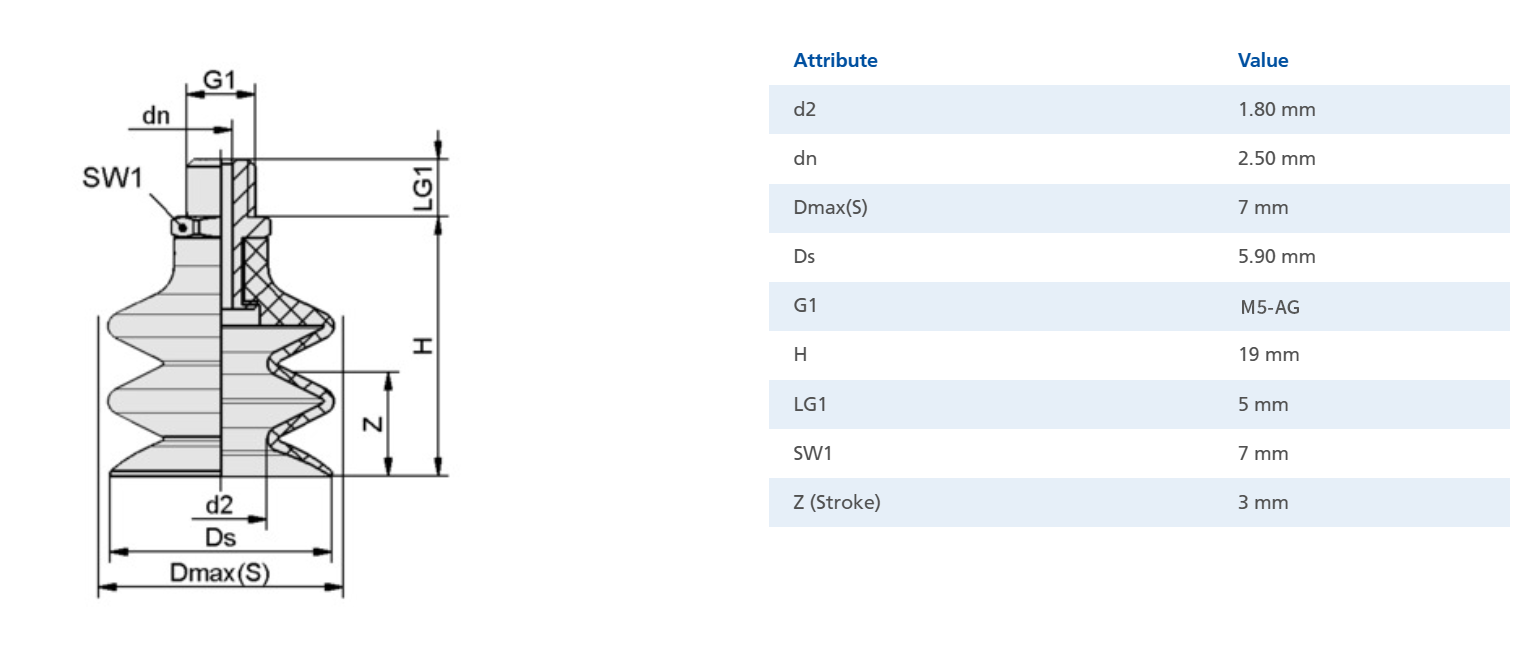Click the Value column header
The height and width of the screenshot is (651, 1539).
coord(1263,60)
